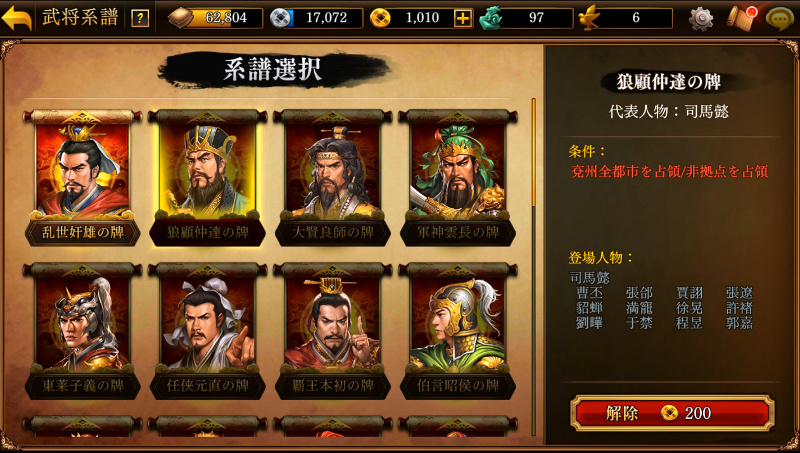Tap the golden bird resource icon
Screen dimensions: 800x453
click(x=590, y=18)
